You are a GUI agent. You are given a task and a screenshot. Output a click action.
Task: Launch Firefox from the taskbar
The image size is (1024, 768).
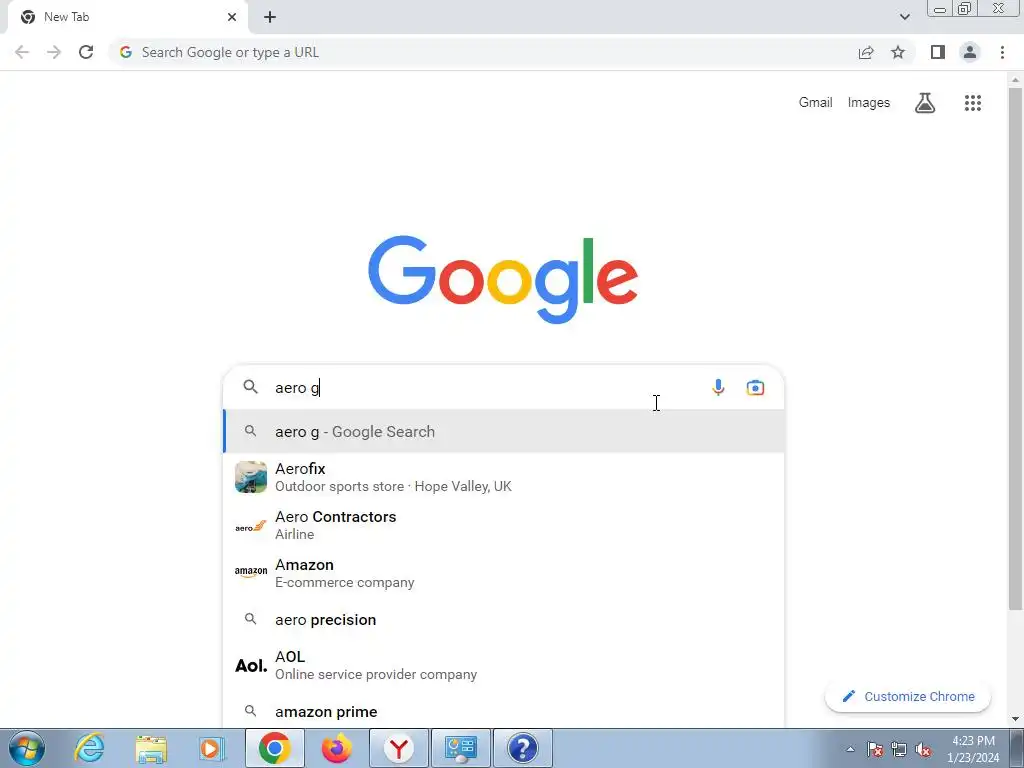(x=336, y=748)
